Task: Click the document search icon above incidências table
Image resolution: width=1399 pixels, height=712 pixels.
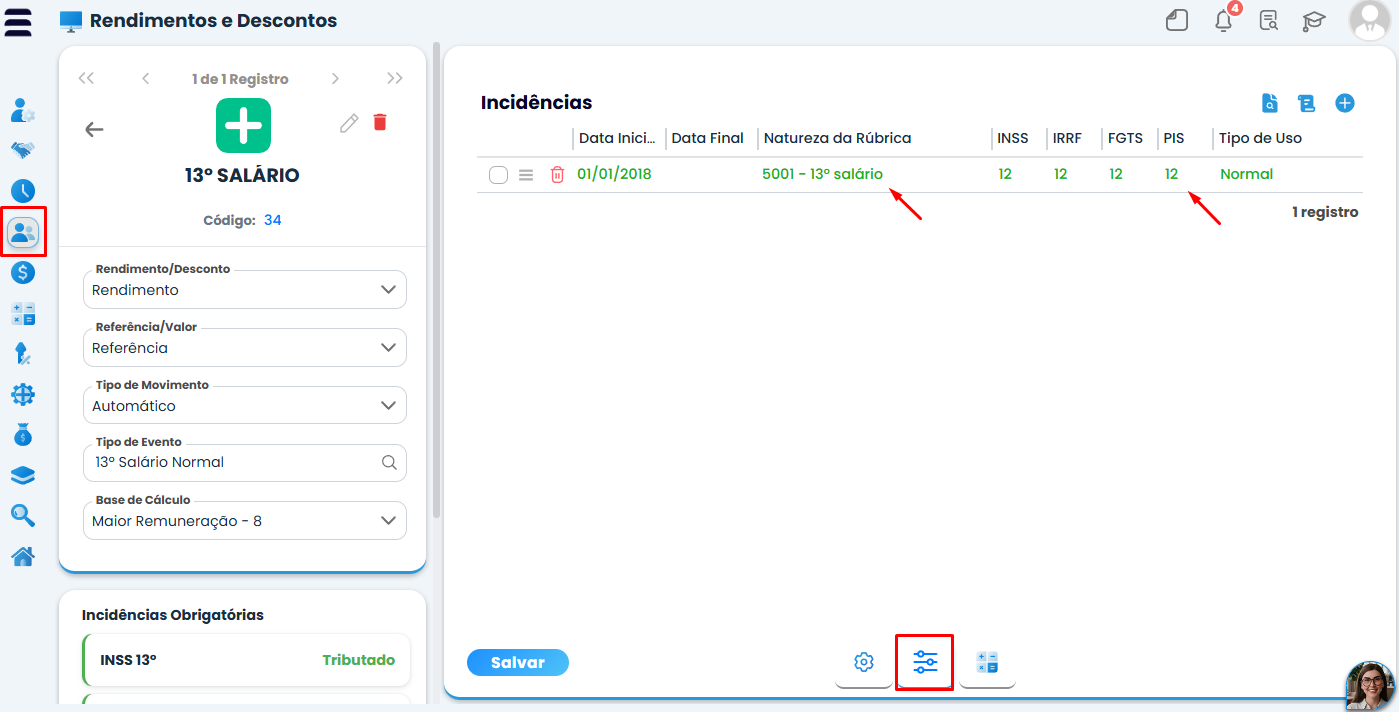Action: point(1269,103)
